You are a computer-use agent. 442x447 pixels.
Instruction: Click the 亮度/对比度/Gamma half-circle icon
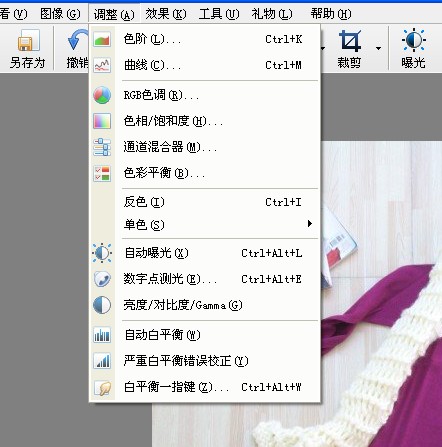pyautogui.click(x=102, y=305)
